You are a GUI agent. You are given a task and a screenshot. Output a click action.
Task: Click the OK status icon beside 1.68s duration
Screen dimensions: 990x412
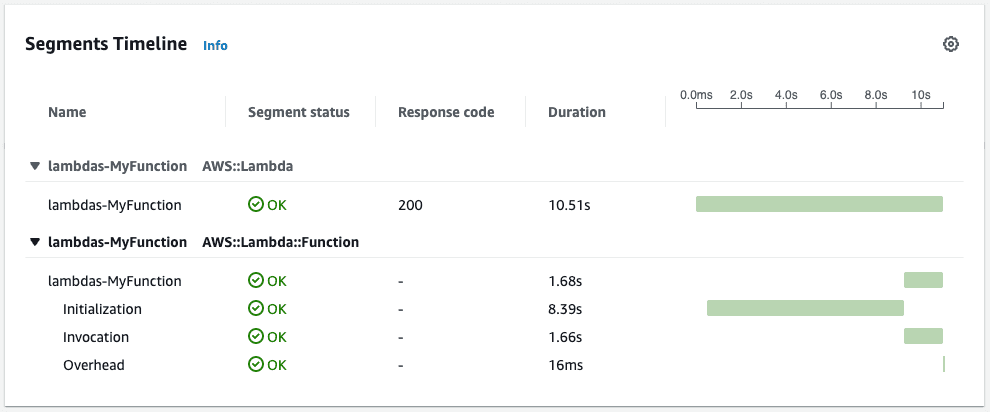pyautogui.click(x=256, y=280)
